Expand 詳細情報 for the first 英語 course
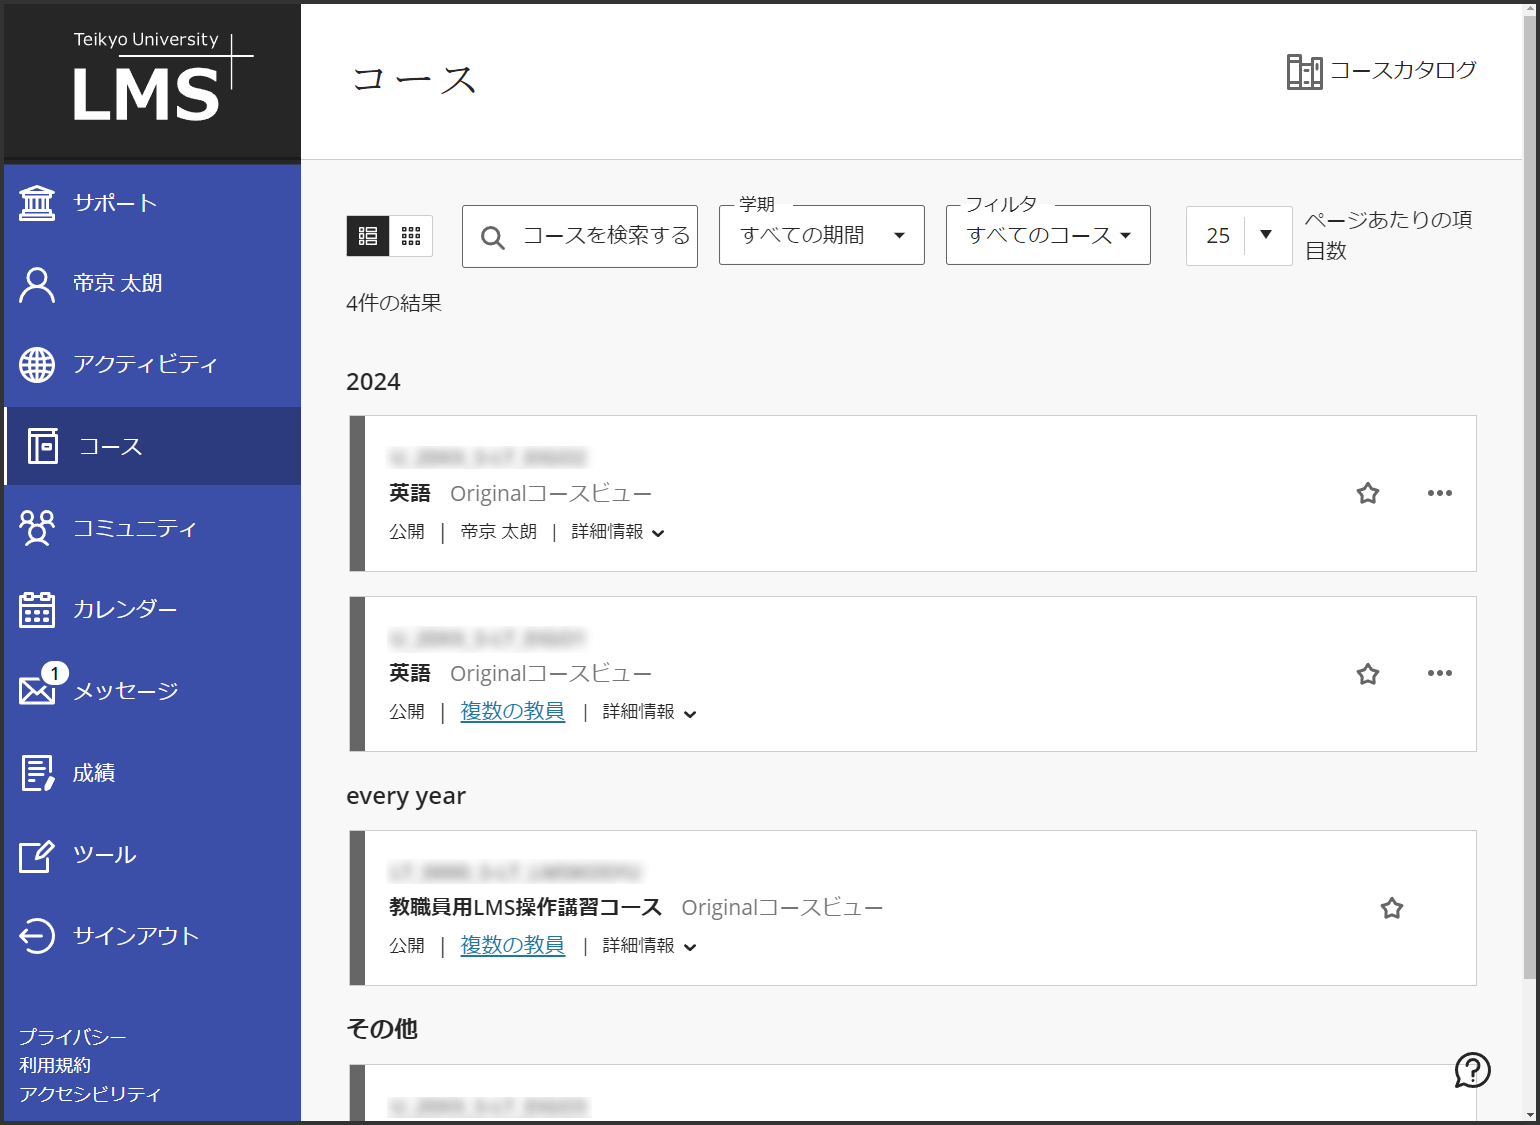The height and width of the screenshot is (1125, 1540). pos(618,532)
